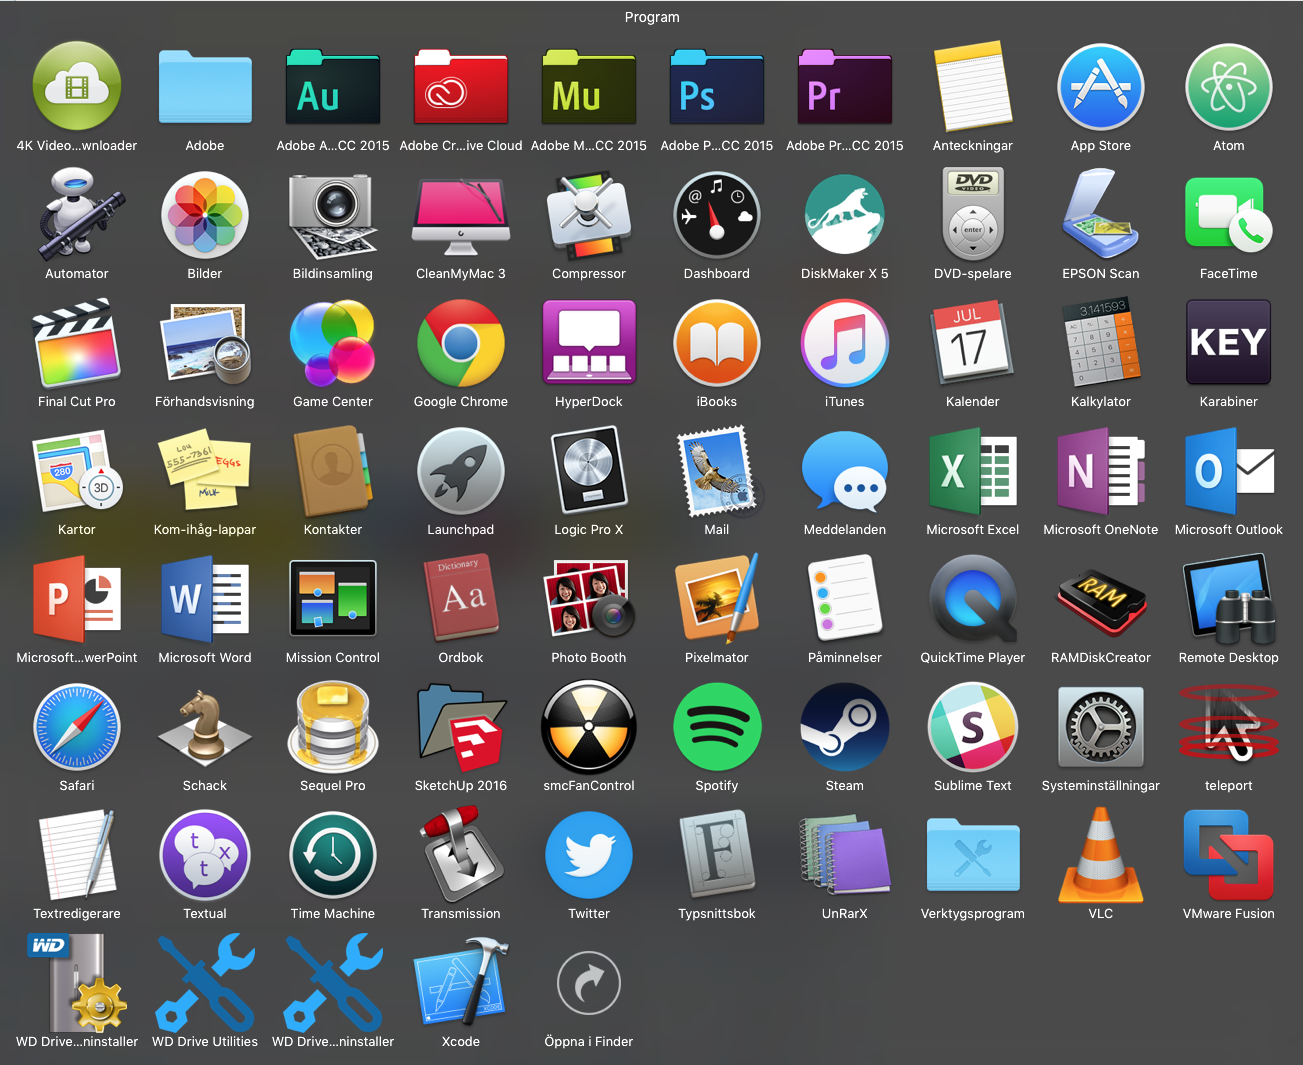The height and width of the screenshot is (1065, 1303).
Task: Launch QuickTime Player
Action: [x=973, y=598]
